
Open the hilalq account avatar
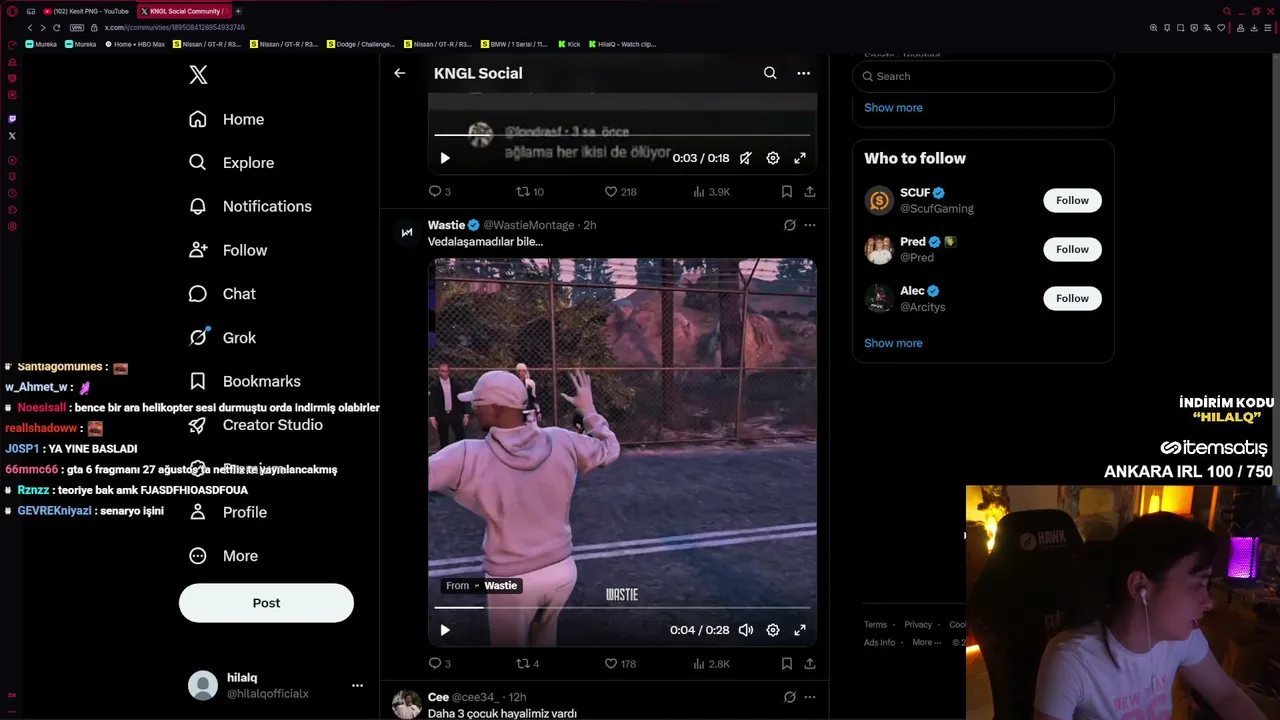tap(203, 685)
